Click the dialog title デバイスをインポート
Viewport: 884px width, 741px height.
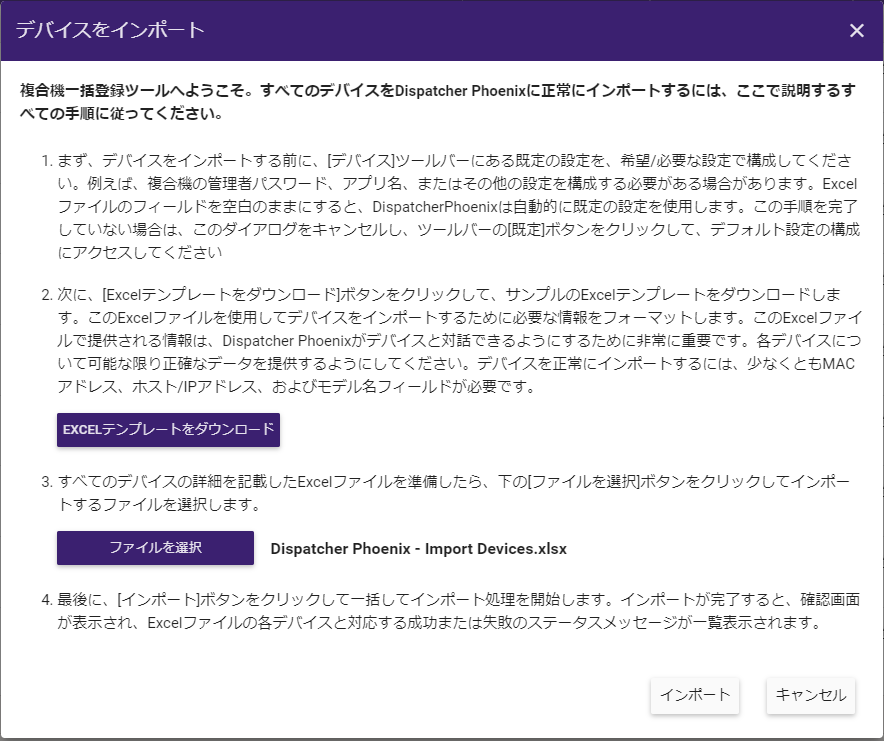110,30
